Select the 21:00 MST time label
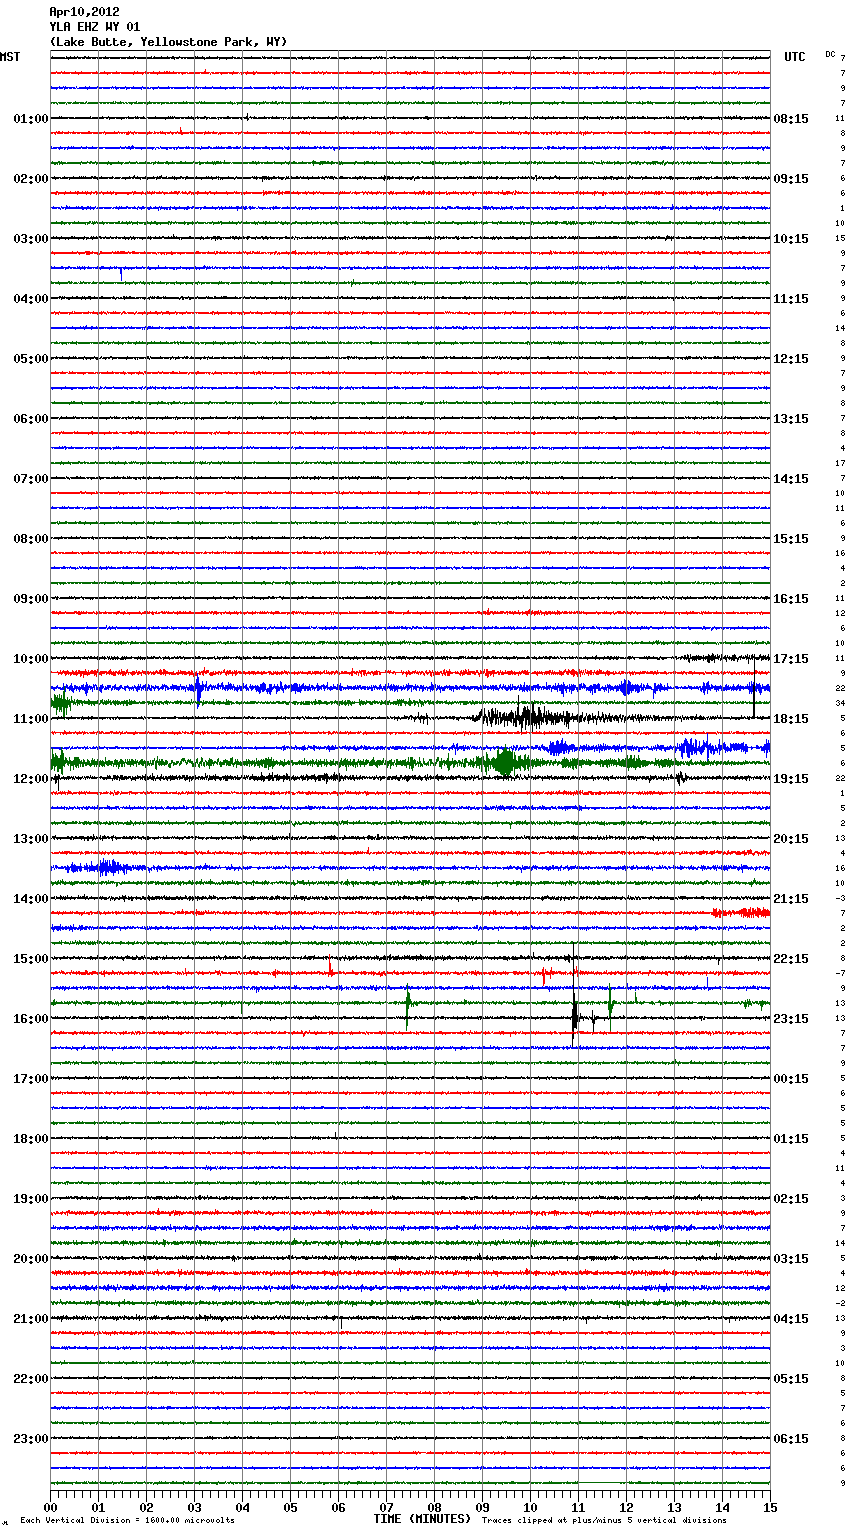 [x=30, y=1319]
